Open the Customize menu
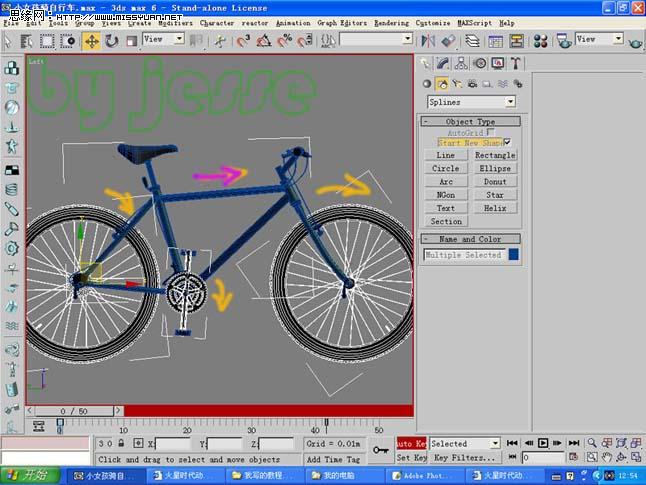Image resolution: width=646 pixels, height=485 pixels. 433,23
